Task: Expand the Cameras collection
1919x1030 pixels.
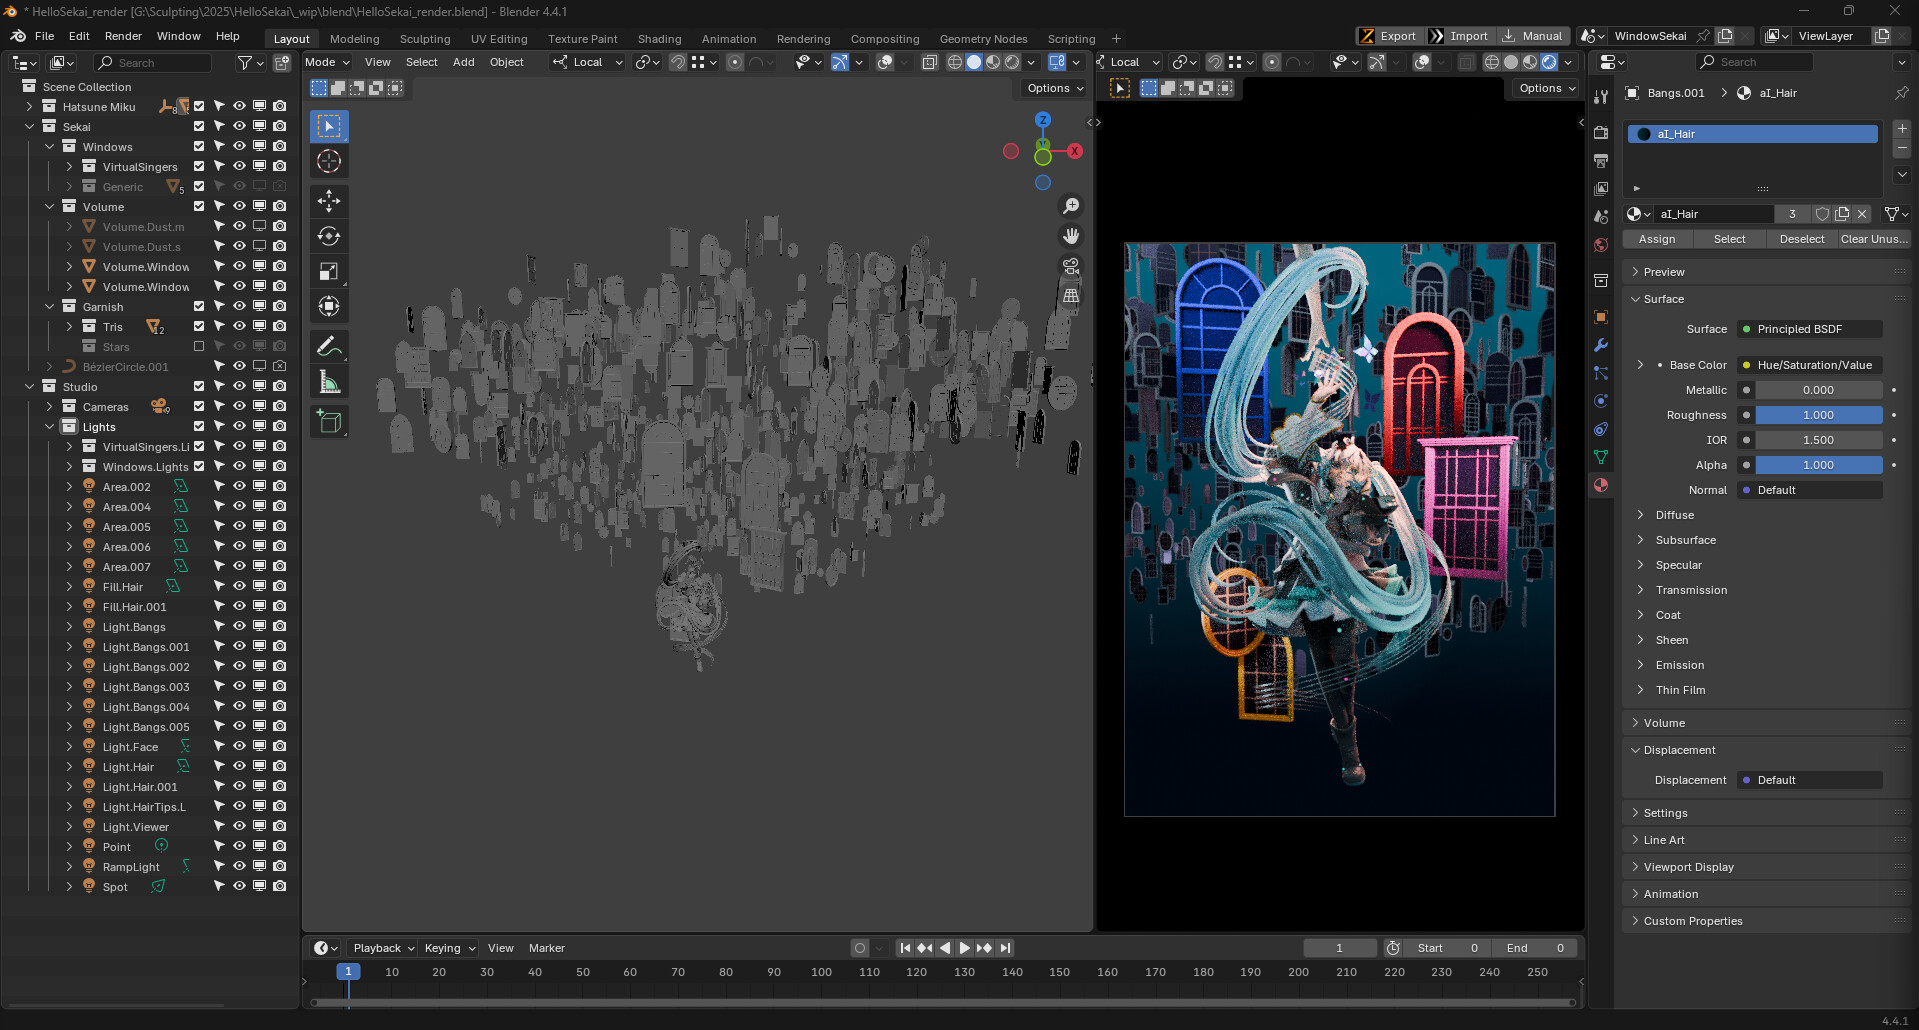Action: tap(49, 407)
